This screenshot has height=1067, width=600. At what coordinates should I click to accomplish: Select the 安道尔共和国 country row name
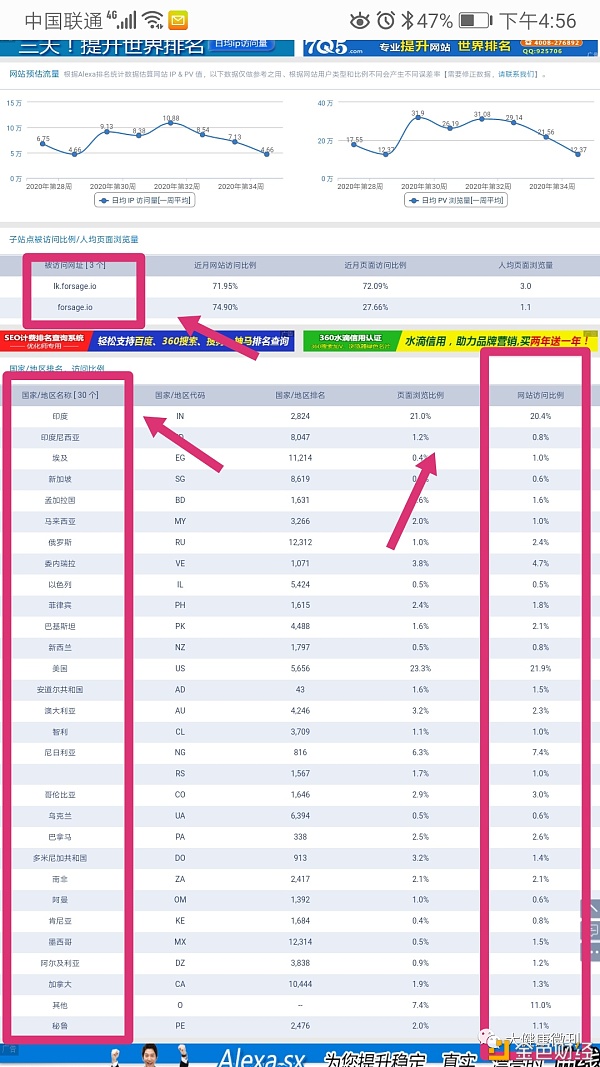[59, 690]
